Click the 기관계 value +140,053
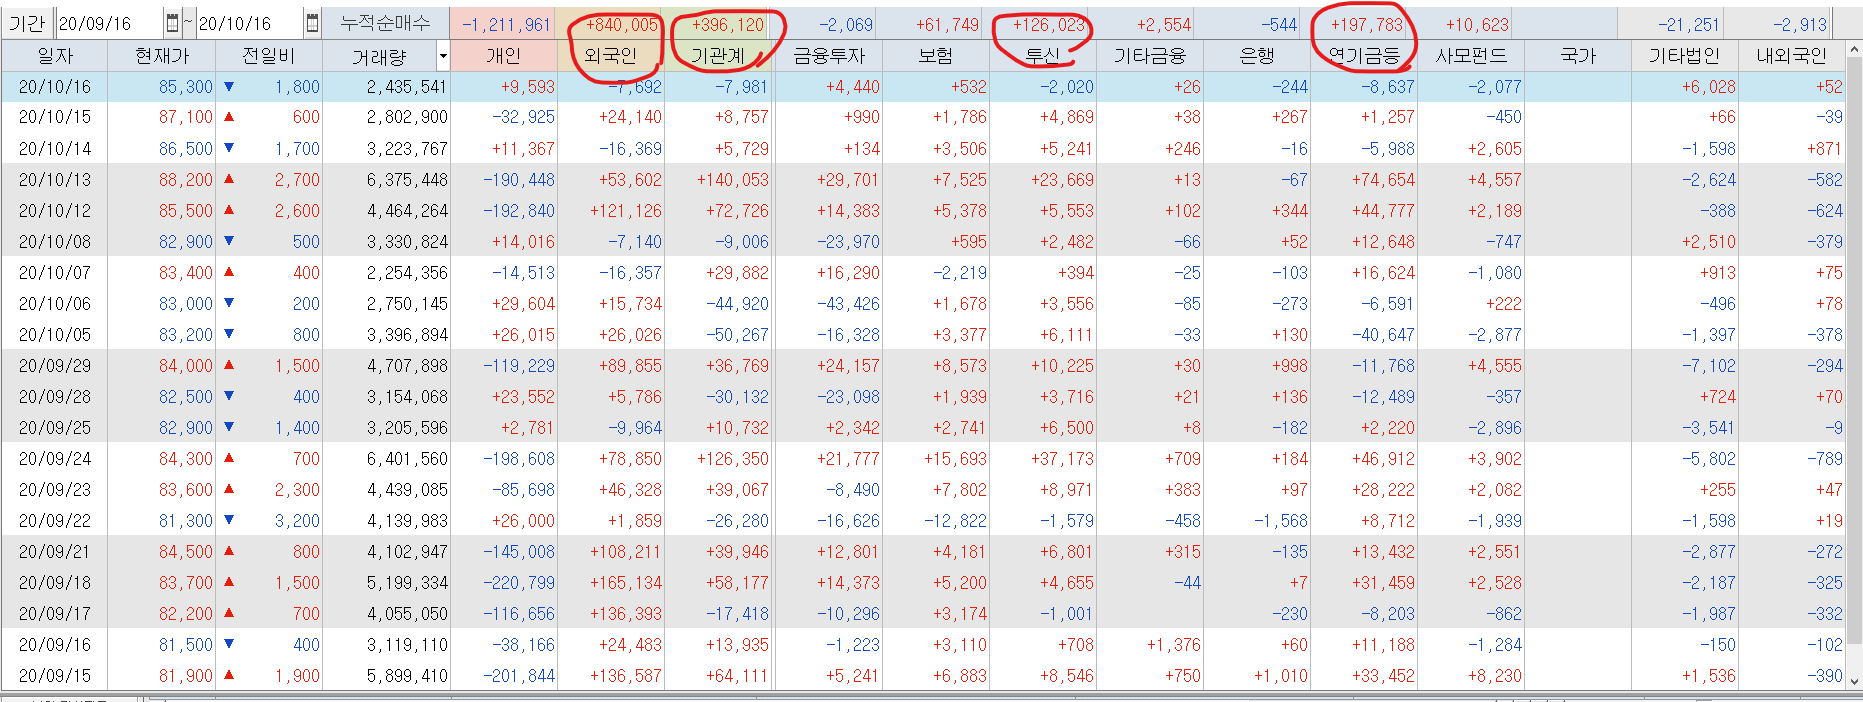 click(733, 180)
